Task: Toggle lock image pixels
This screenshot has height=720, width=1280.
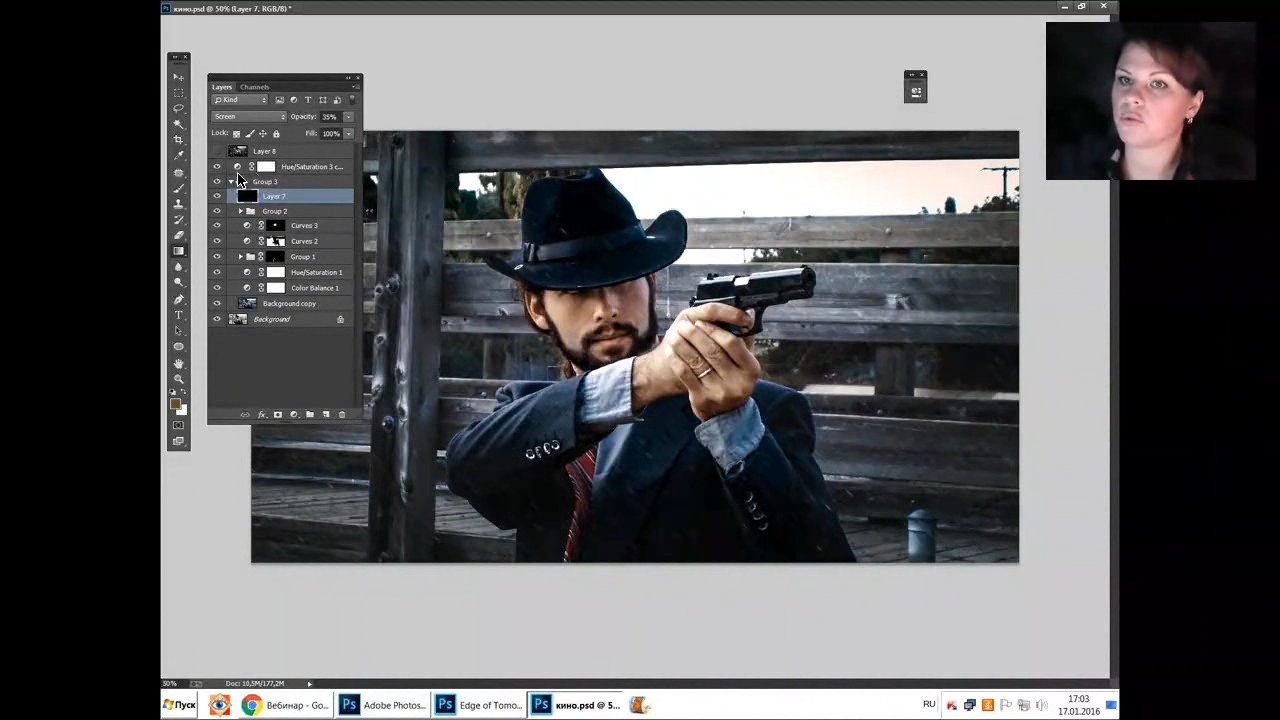Action: click(250, 133)
